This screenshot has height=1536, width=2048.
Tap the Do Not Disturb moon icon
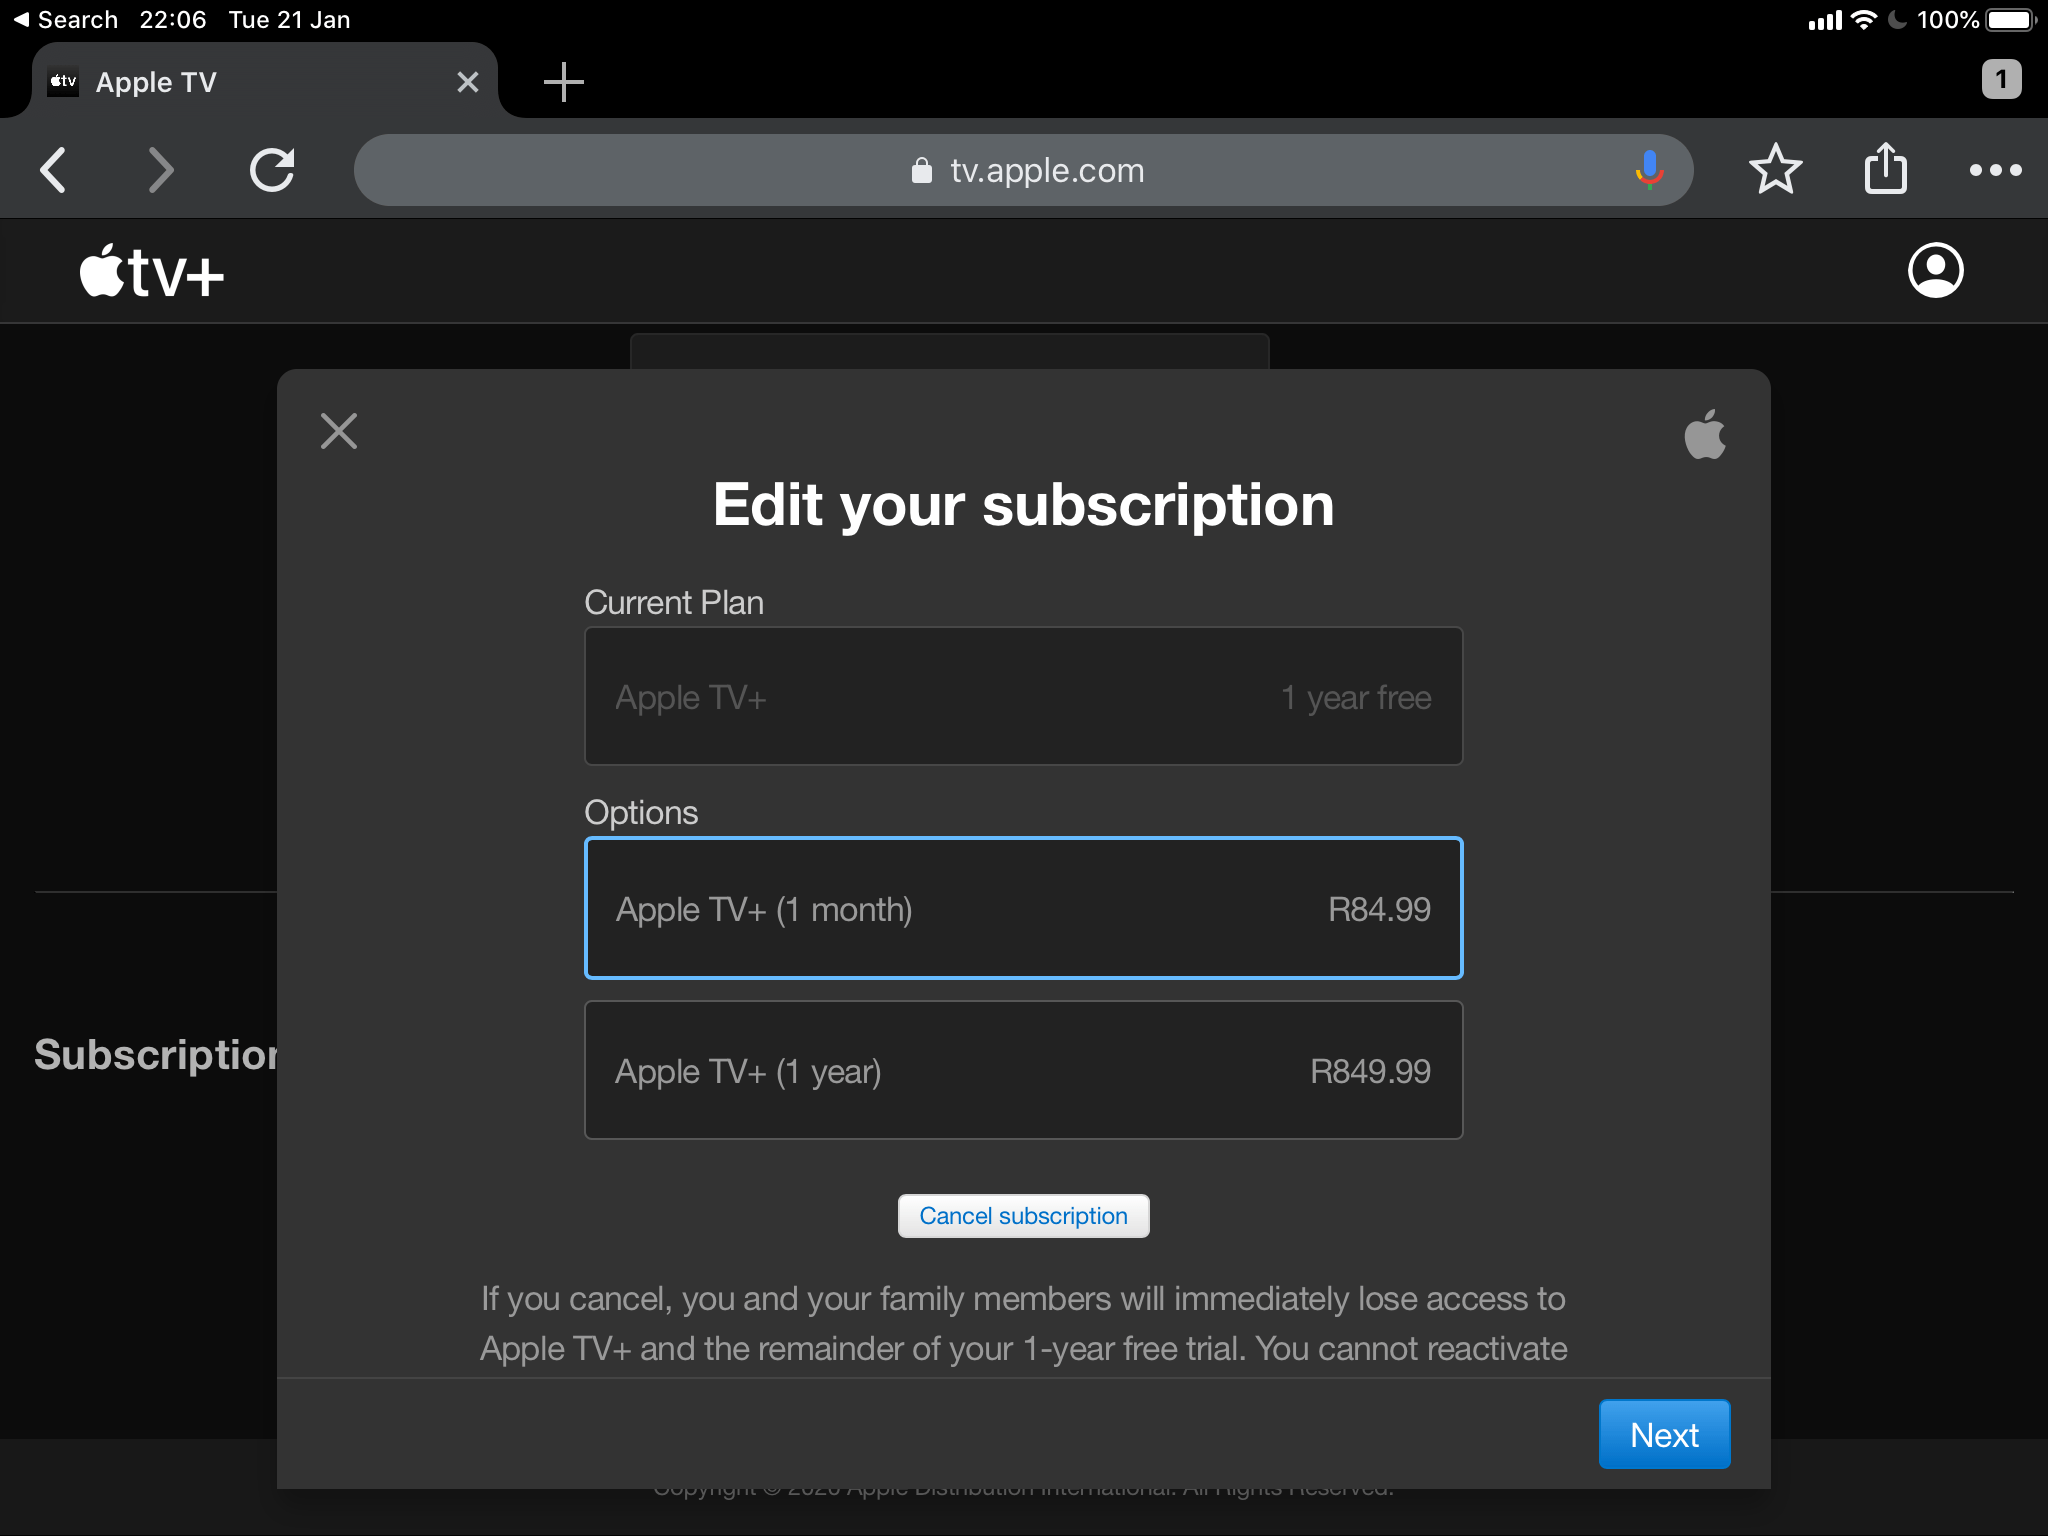tap(1897, 20)
